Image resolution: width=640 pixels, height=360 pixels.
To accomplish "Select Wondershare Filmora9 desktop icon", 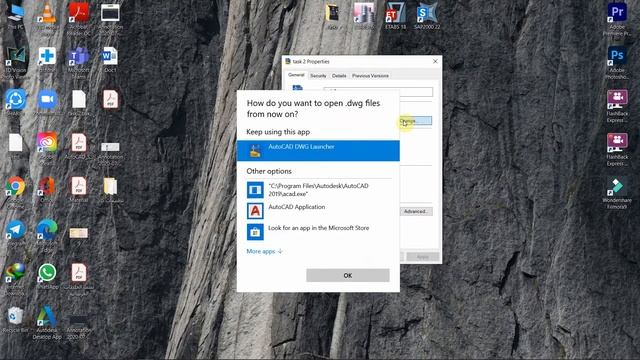I will click(x=617, y=193).
